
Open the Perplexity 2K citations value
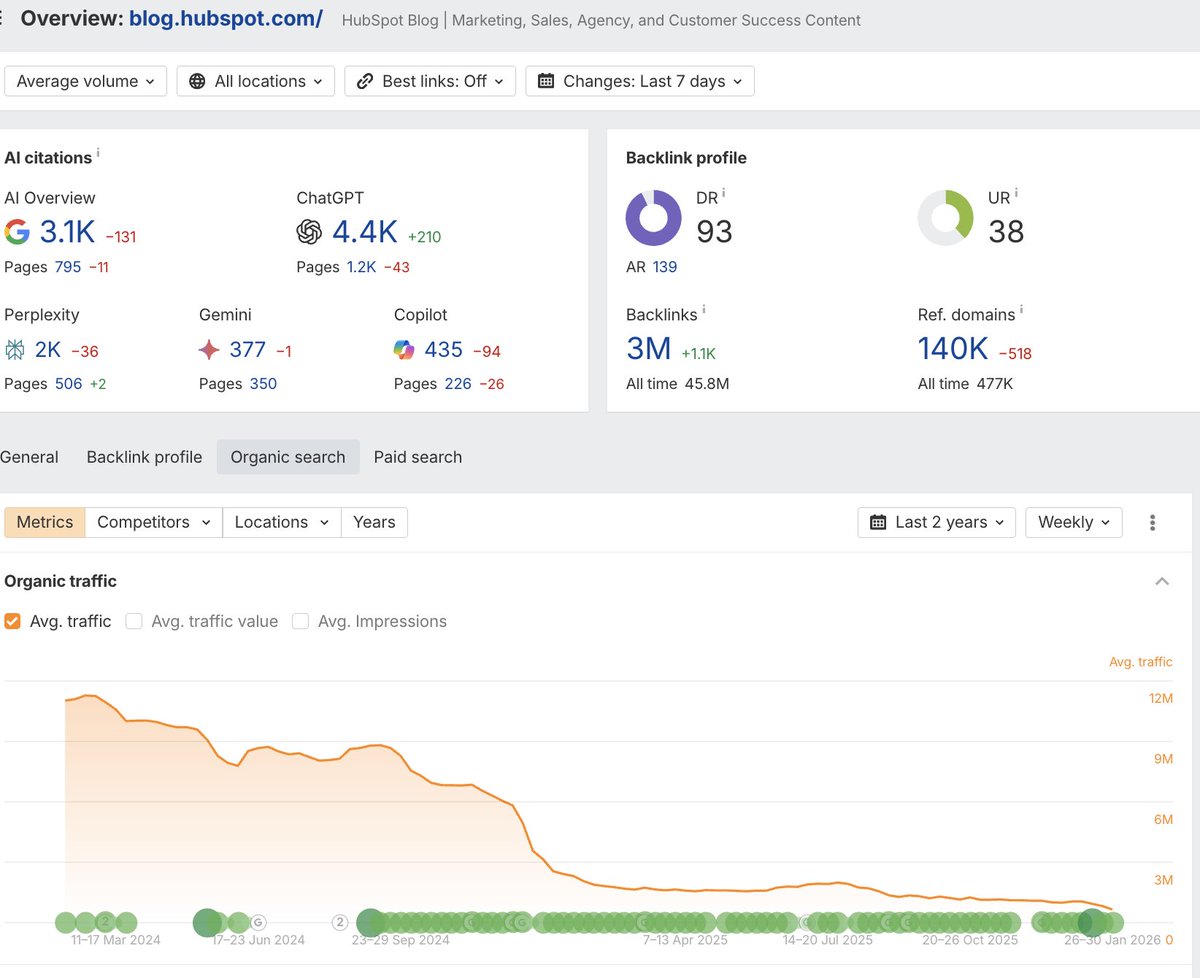[x=48, y=350]
